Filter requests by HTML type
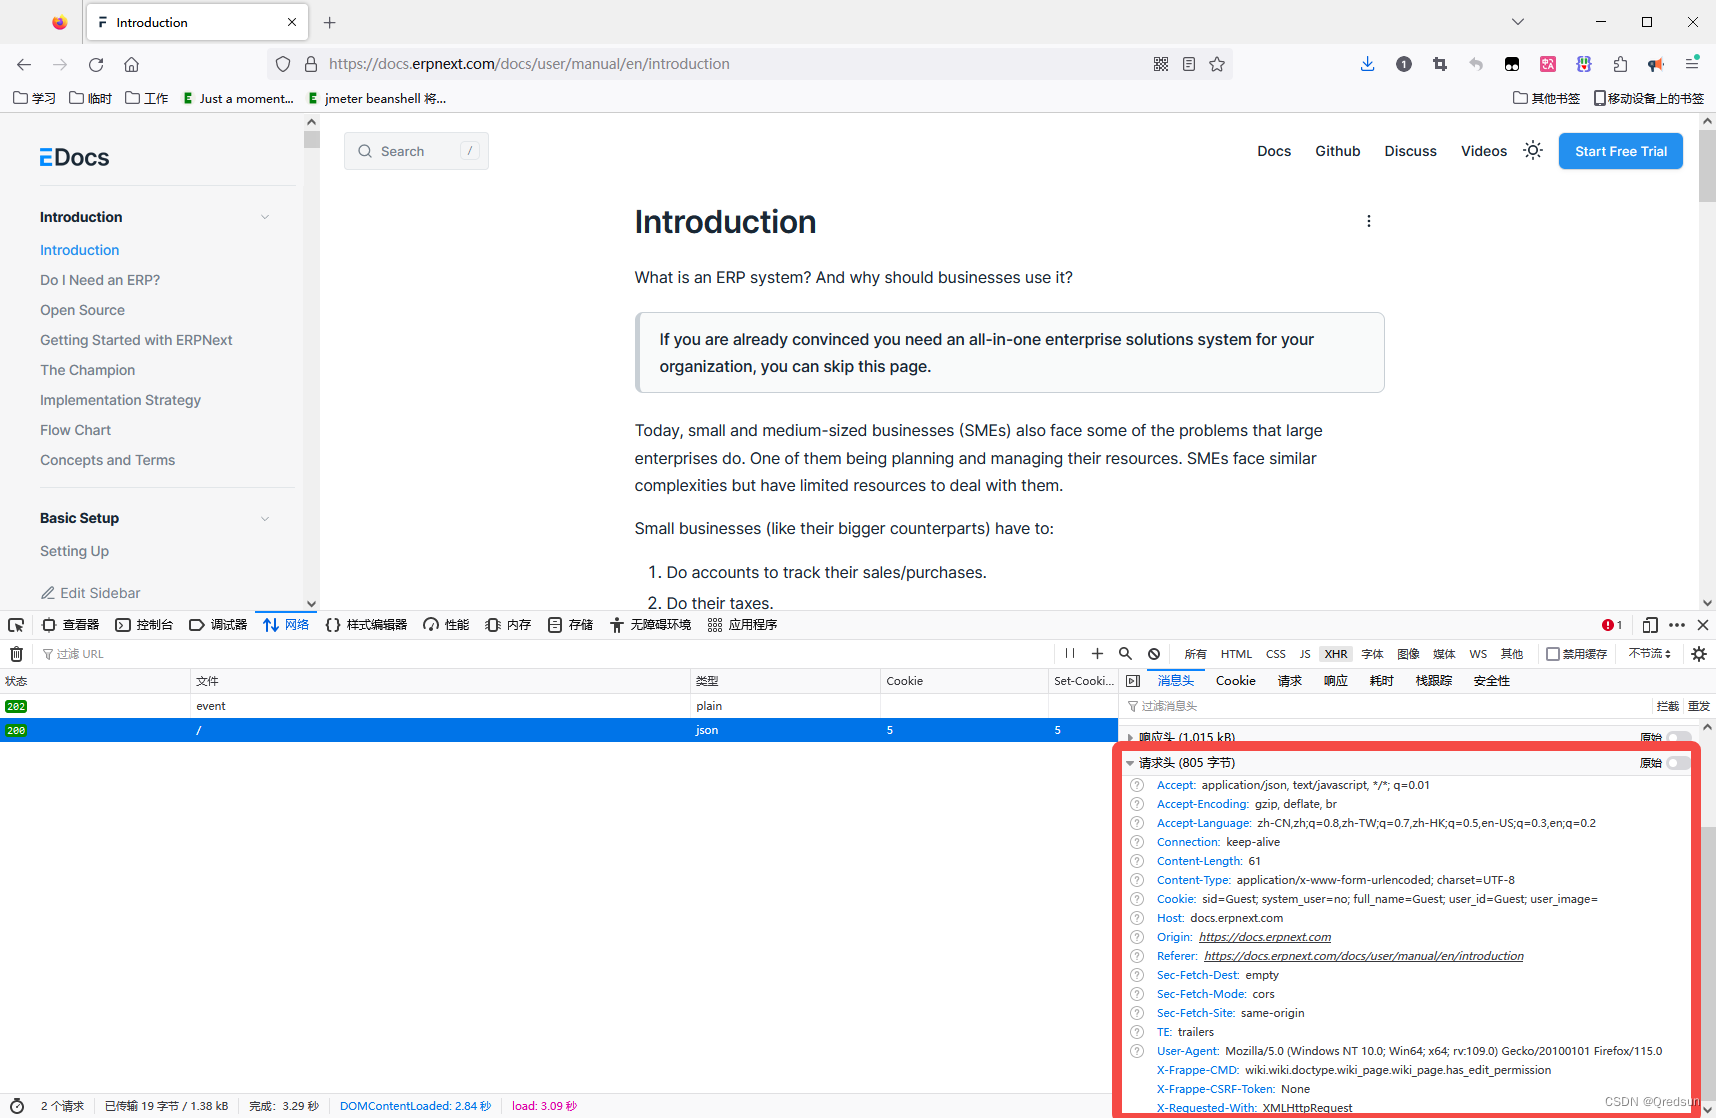The width and height of the screenshot is (1716, 1118). 1236,654
